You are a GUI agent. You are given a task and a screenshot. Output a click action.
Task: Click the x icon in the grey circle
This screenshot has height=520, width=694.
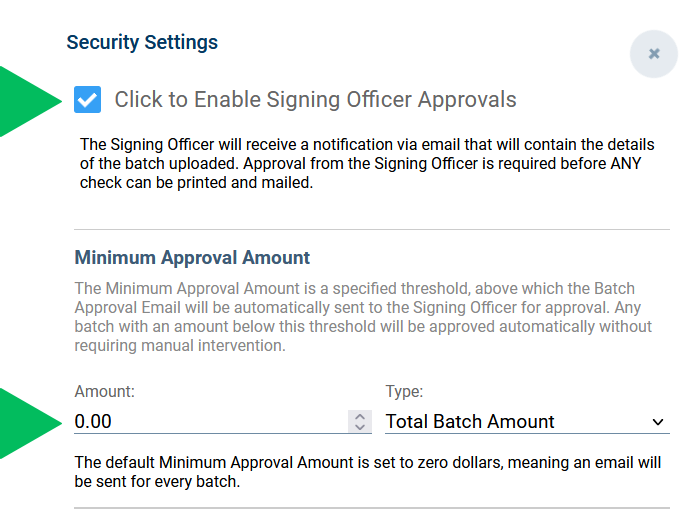(654, 54)
